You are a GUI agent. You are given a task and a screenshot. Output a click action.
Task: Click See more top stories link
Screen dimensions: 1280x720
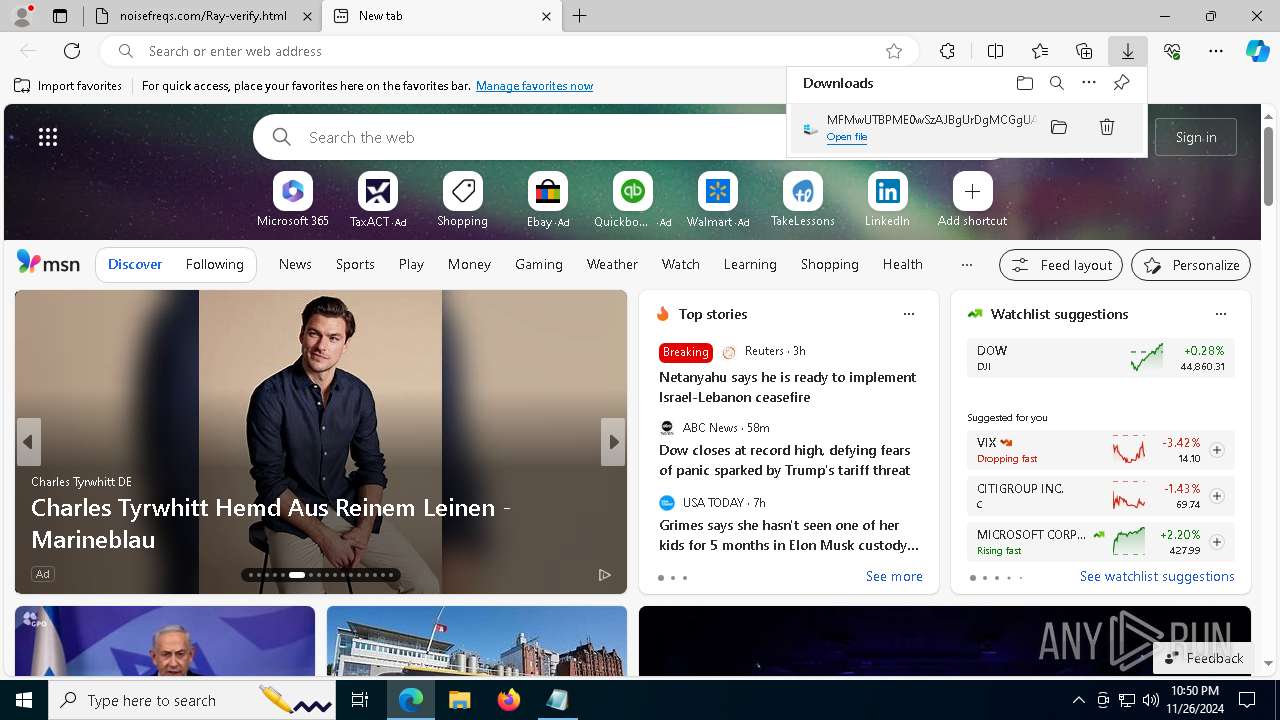click(894, 576)
